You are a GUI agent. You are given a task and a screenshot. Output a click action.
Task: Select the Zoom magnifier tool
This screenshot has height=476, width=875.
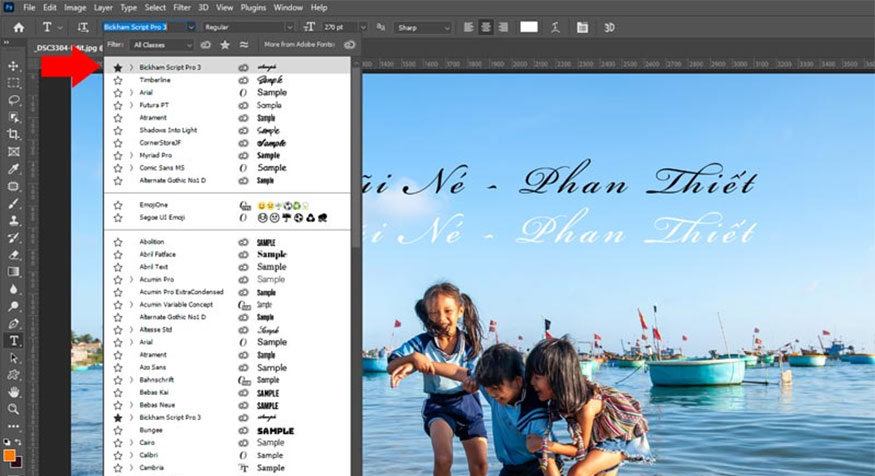pyautogui.click(x=14, y=408)
